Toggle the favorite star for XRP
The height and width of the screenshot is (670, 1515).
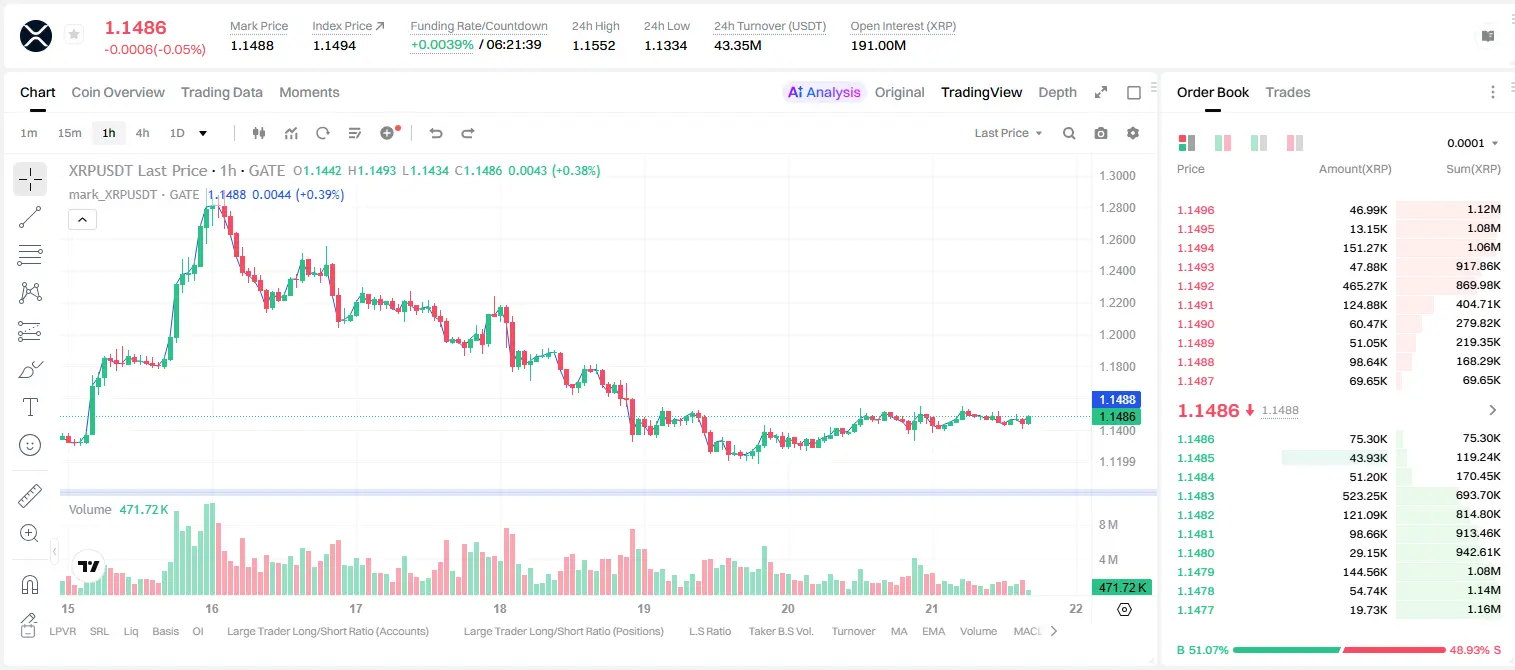pos(74,35)
